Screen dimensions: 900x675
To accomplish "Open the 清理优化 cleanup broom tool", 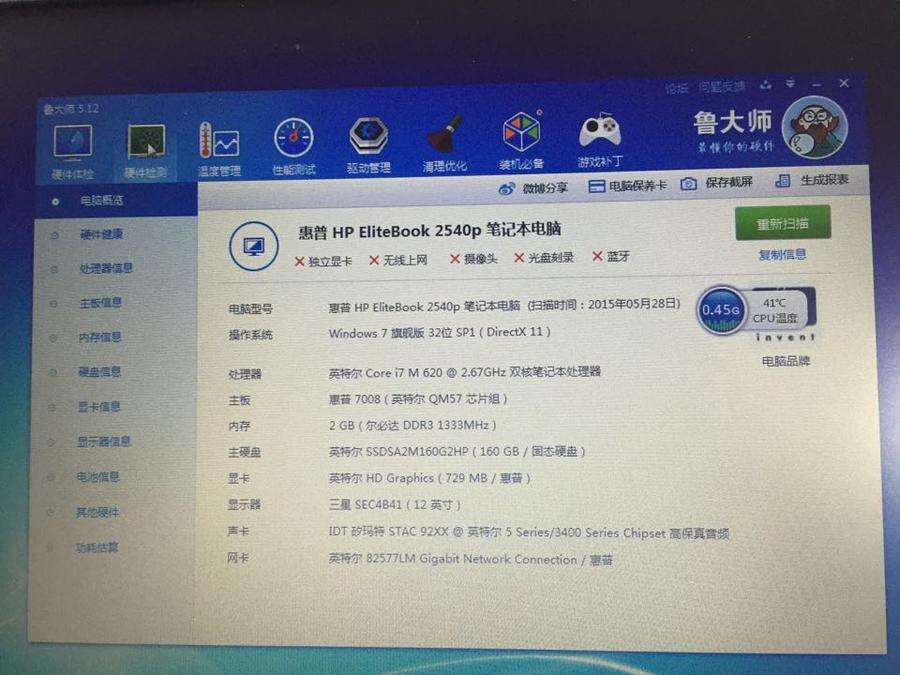I will point(445,144).
